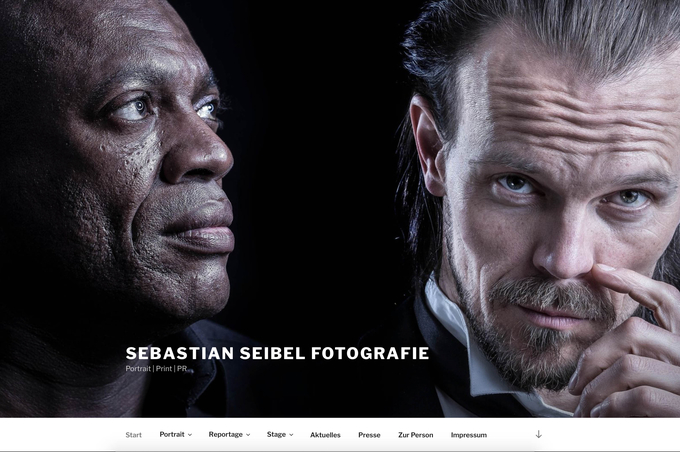
Task: Expand the Reportage submenu chevron
Action: 248,435
